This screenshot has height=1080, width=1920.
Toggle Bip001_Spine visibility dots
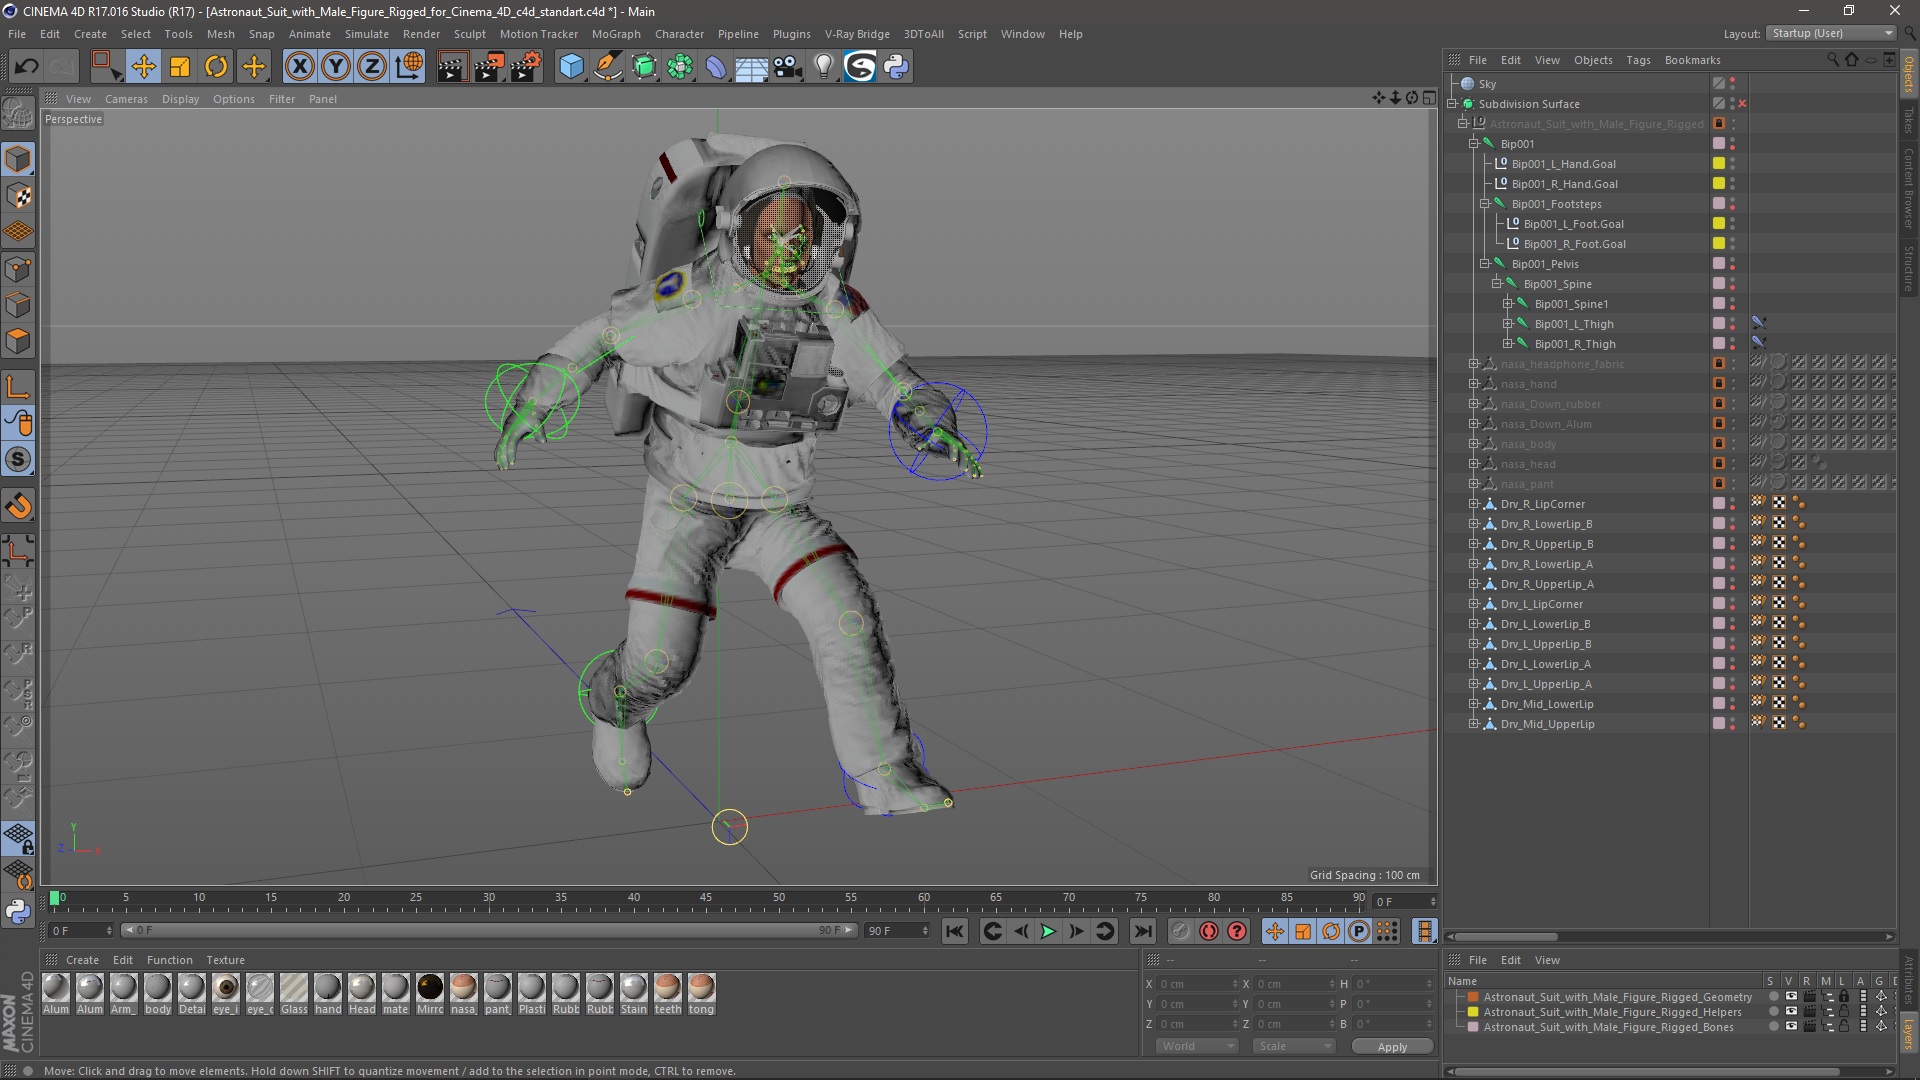point(1732,284)
